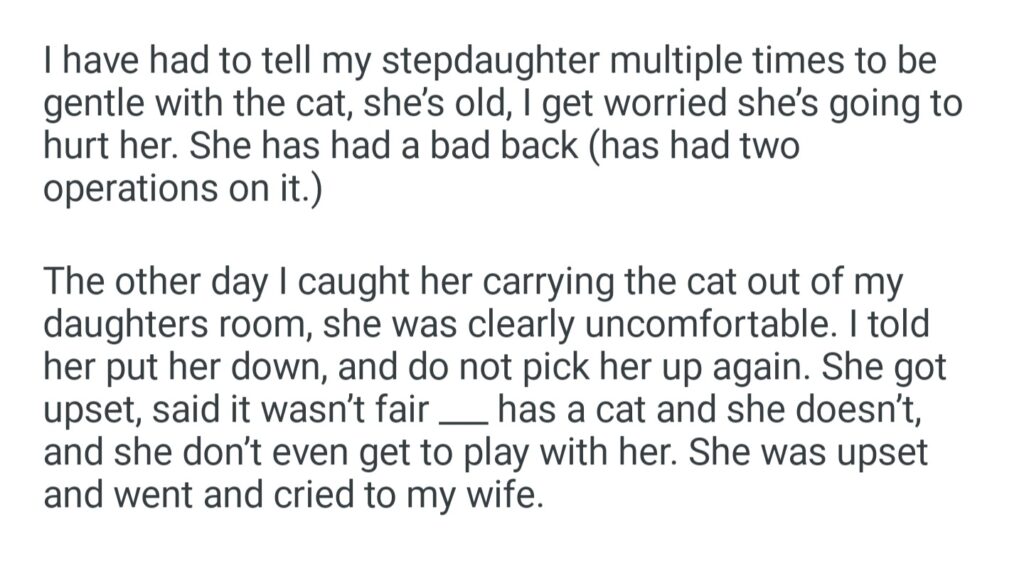Click the blank underscore before "has a cat"
Viewport: 1024px width, 561px height.
pos(466,409)
